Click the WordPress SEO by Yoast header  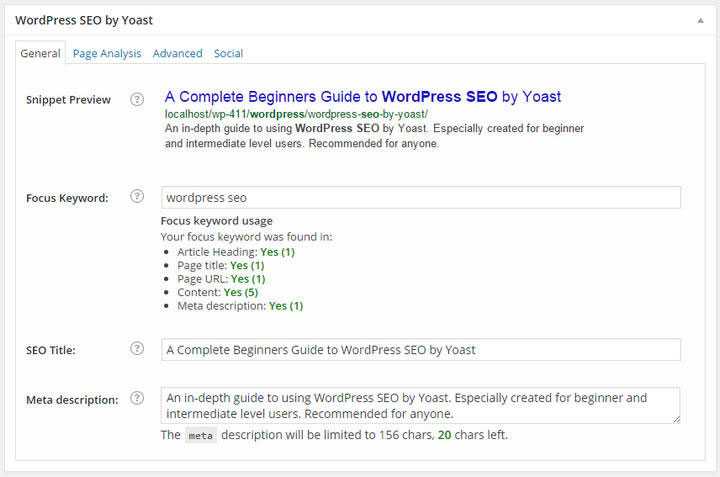[84, 20]
